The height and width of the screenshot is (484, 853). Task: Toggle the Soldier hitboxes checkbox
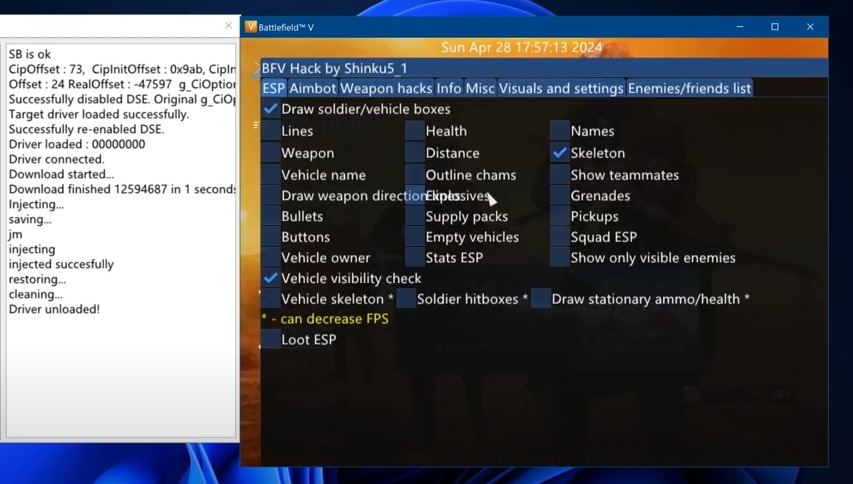pos(406,299)
